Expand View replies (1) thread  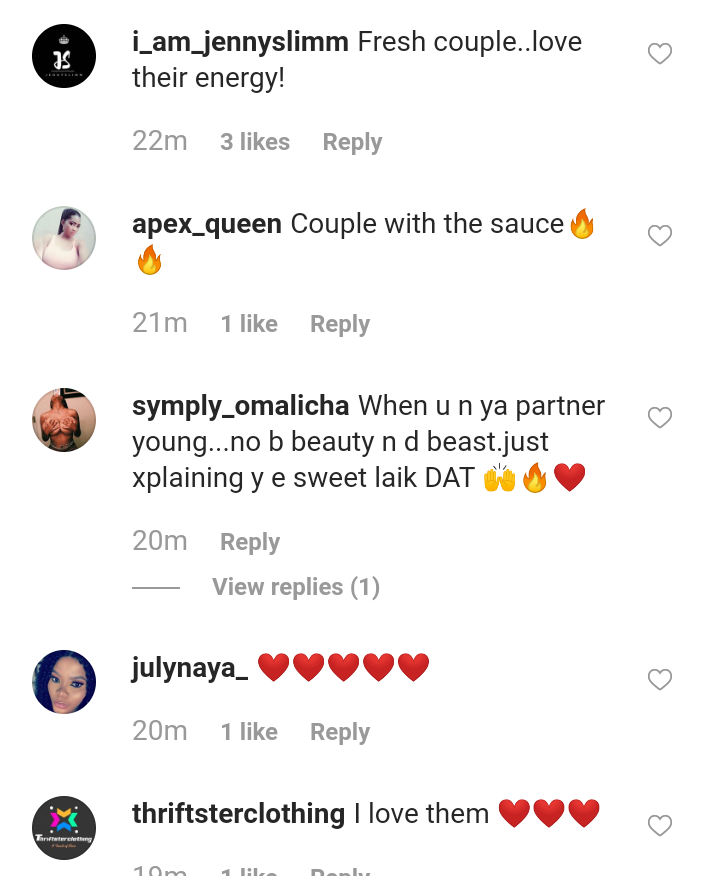pos(295,587)
